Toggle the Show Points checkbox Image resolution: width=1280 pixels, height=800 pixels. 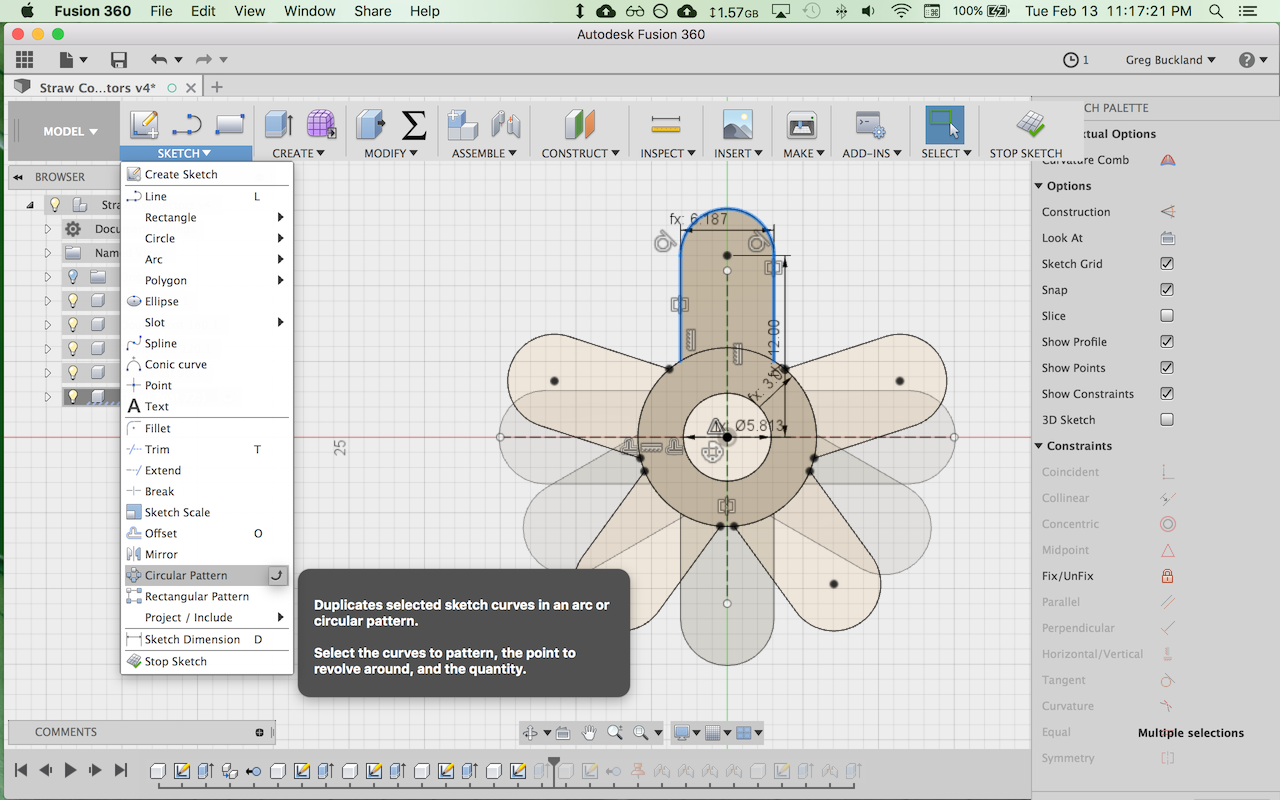[x=1167, y=368]
